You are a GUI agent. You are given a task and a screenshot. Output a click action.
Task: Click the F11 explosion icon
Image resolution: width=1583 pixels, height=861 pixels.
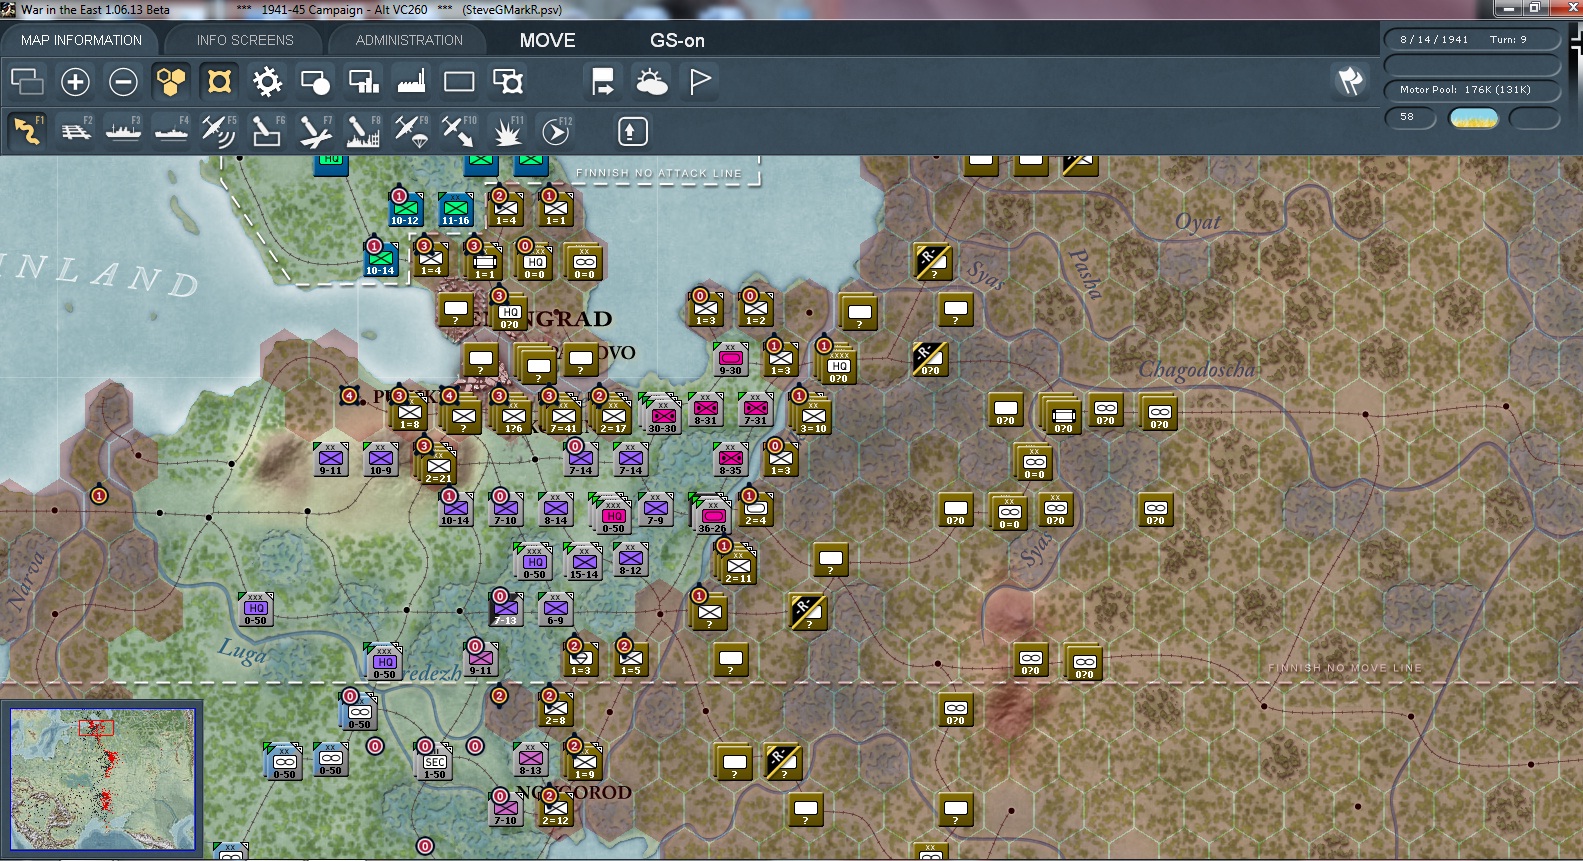point(507,131)
